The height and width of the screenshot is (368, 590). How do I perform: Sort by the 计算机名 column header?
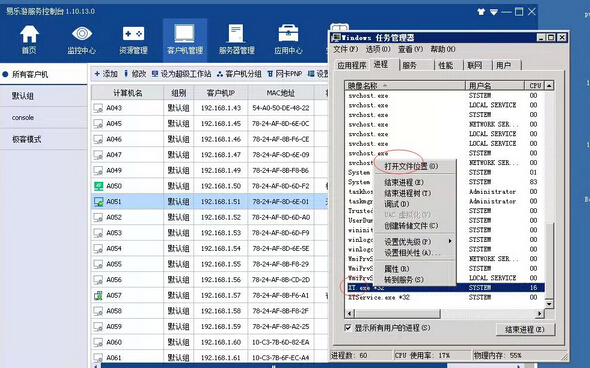(x=128, y=93)
